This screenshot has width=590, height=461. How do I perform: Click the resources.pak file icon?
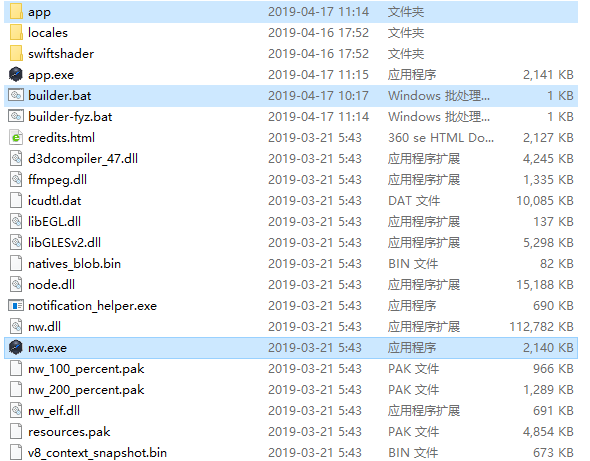pos(16,432)
